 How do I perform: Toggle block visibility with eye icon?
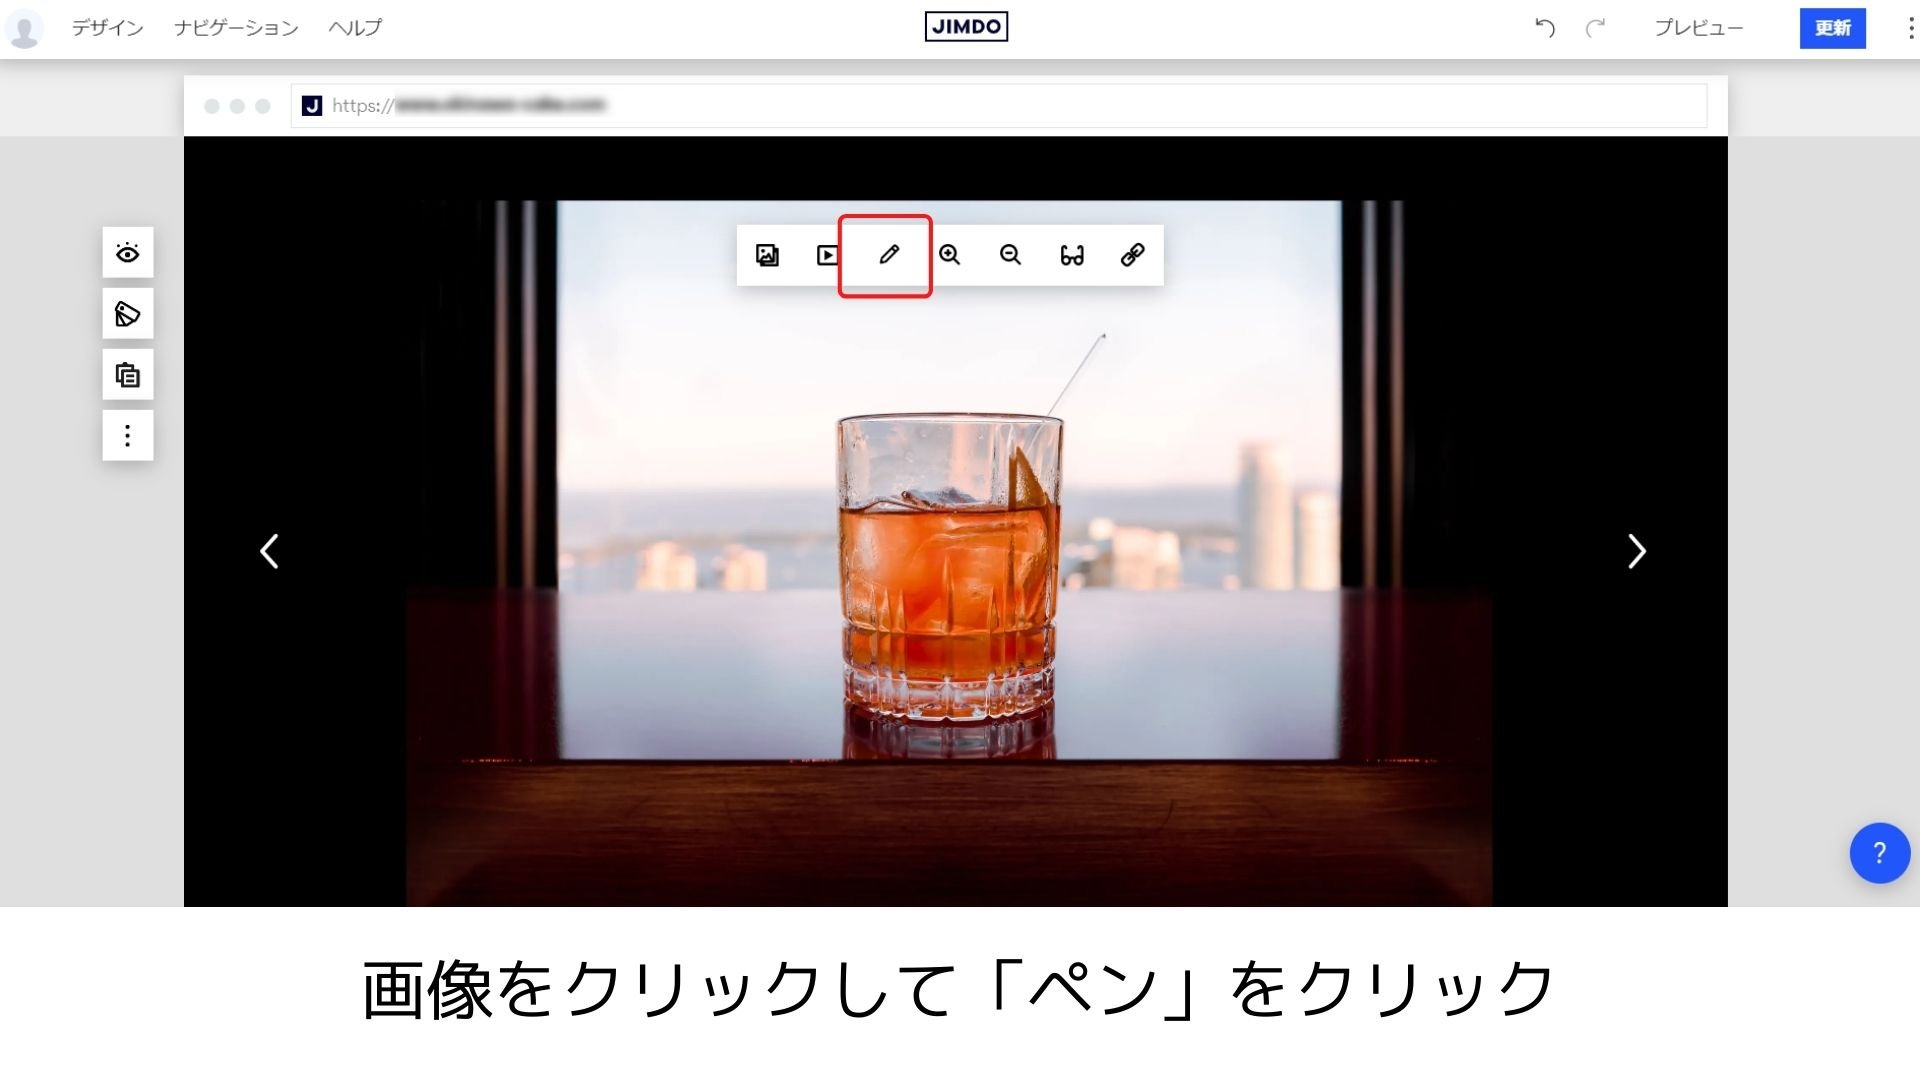(x=128, y=253)
